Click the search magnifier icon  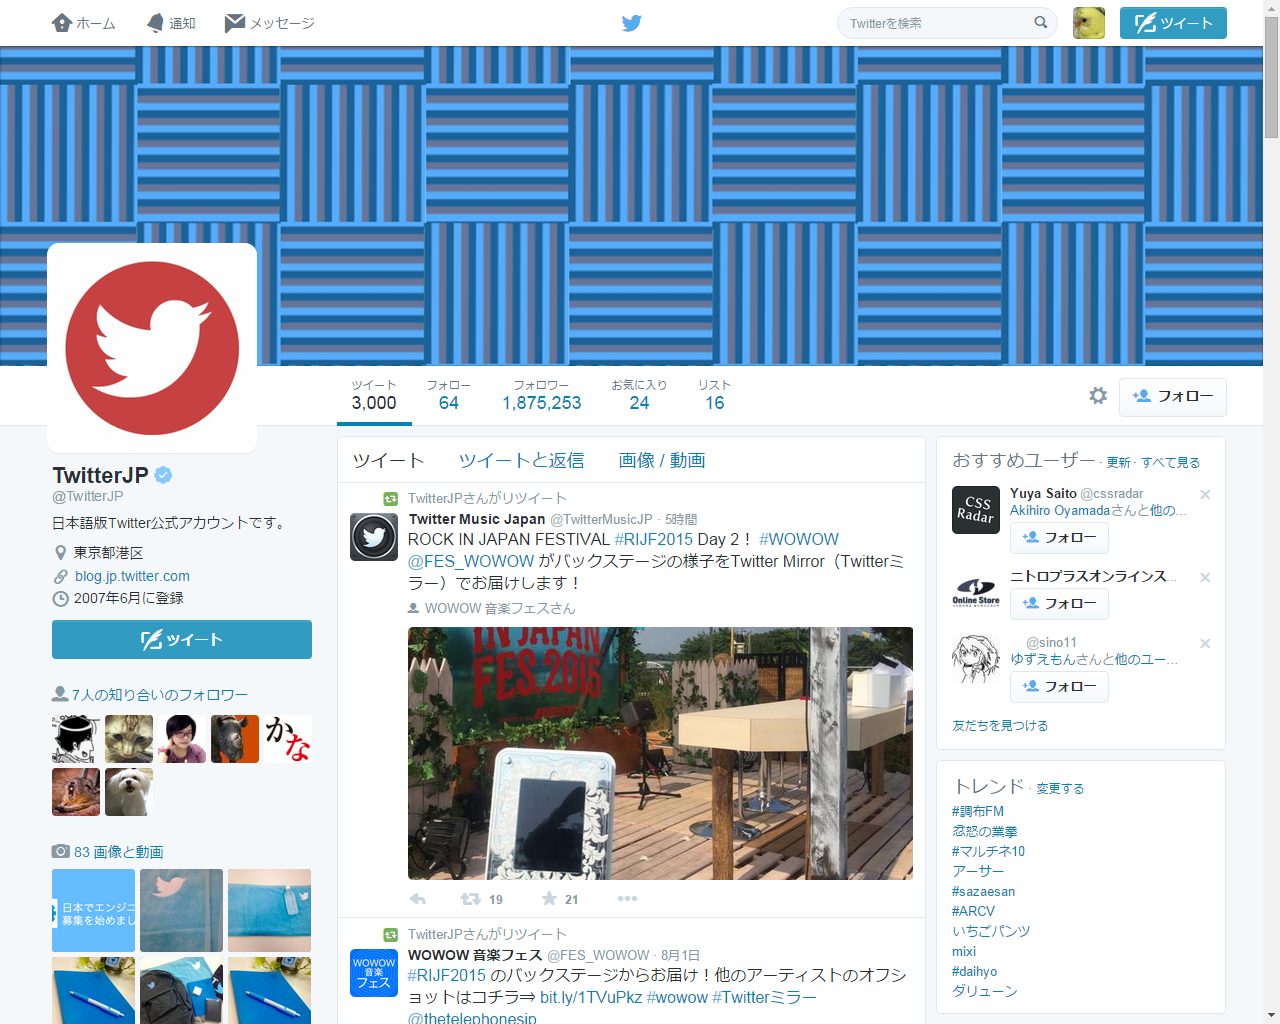click(1040, 23)
